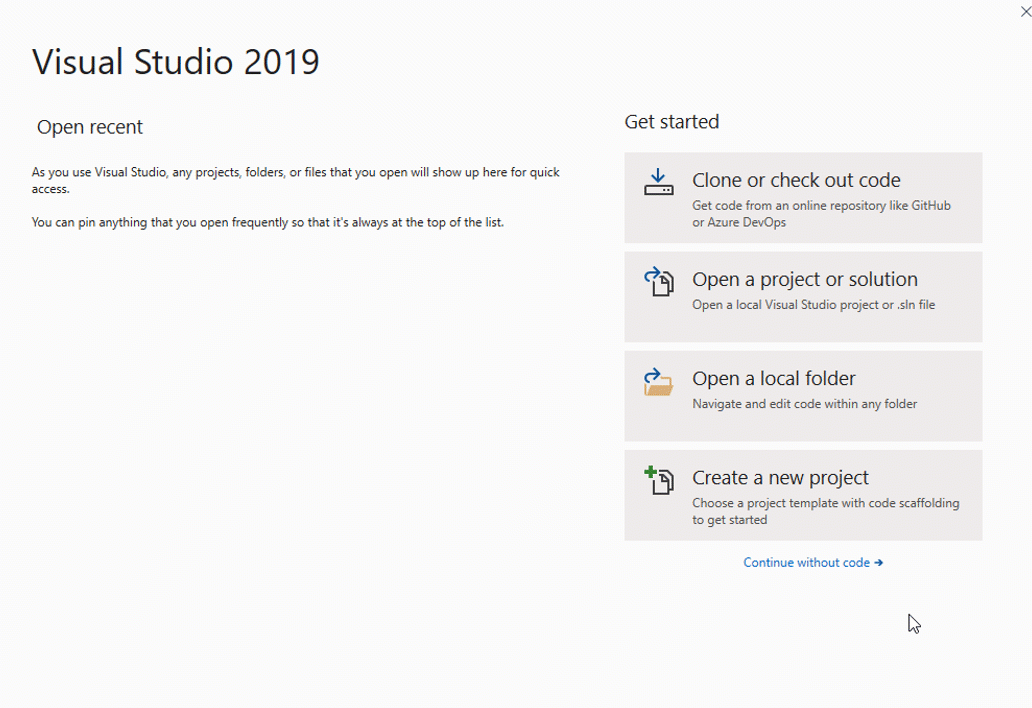Image resolution: width=1032 pixels, height=708 pixels.
Task: Choose the Open a project or solution title
Action: click(804, 279)
